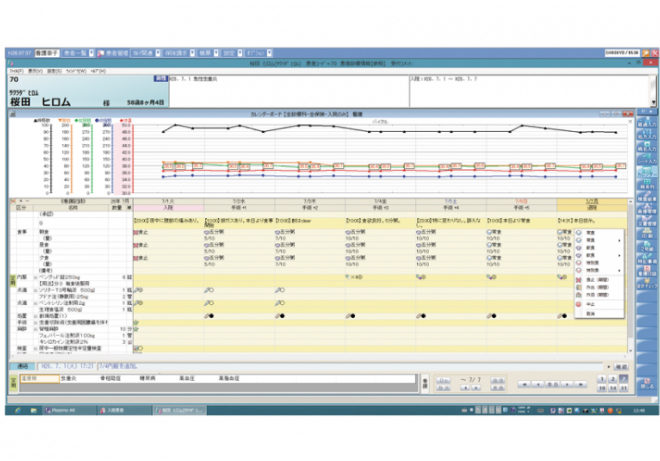
Task: Set display range with the 14 button
Action: pos(613,388)
